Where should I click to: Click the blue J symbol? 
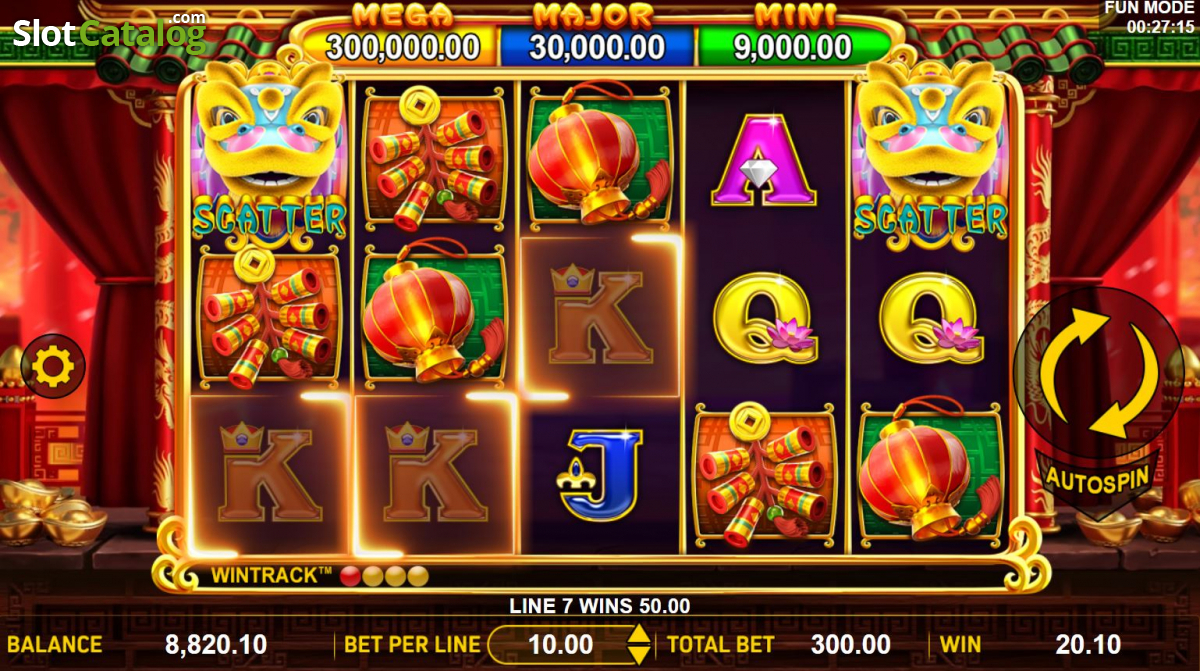597,475
